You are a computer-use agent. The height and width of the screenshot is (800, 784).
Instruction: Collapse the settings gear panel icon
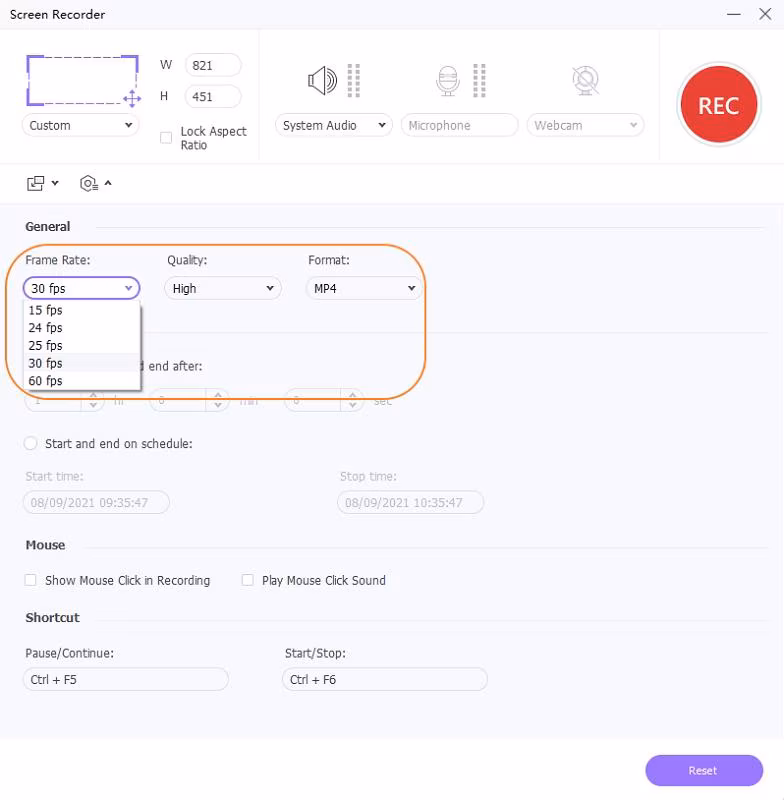(95, 183)
